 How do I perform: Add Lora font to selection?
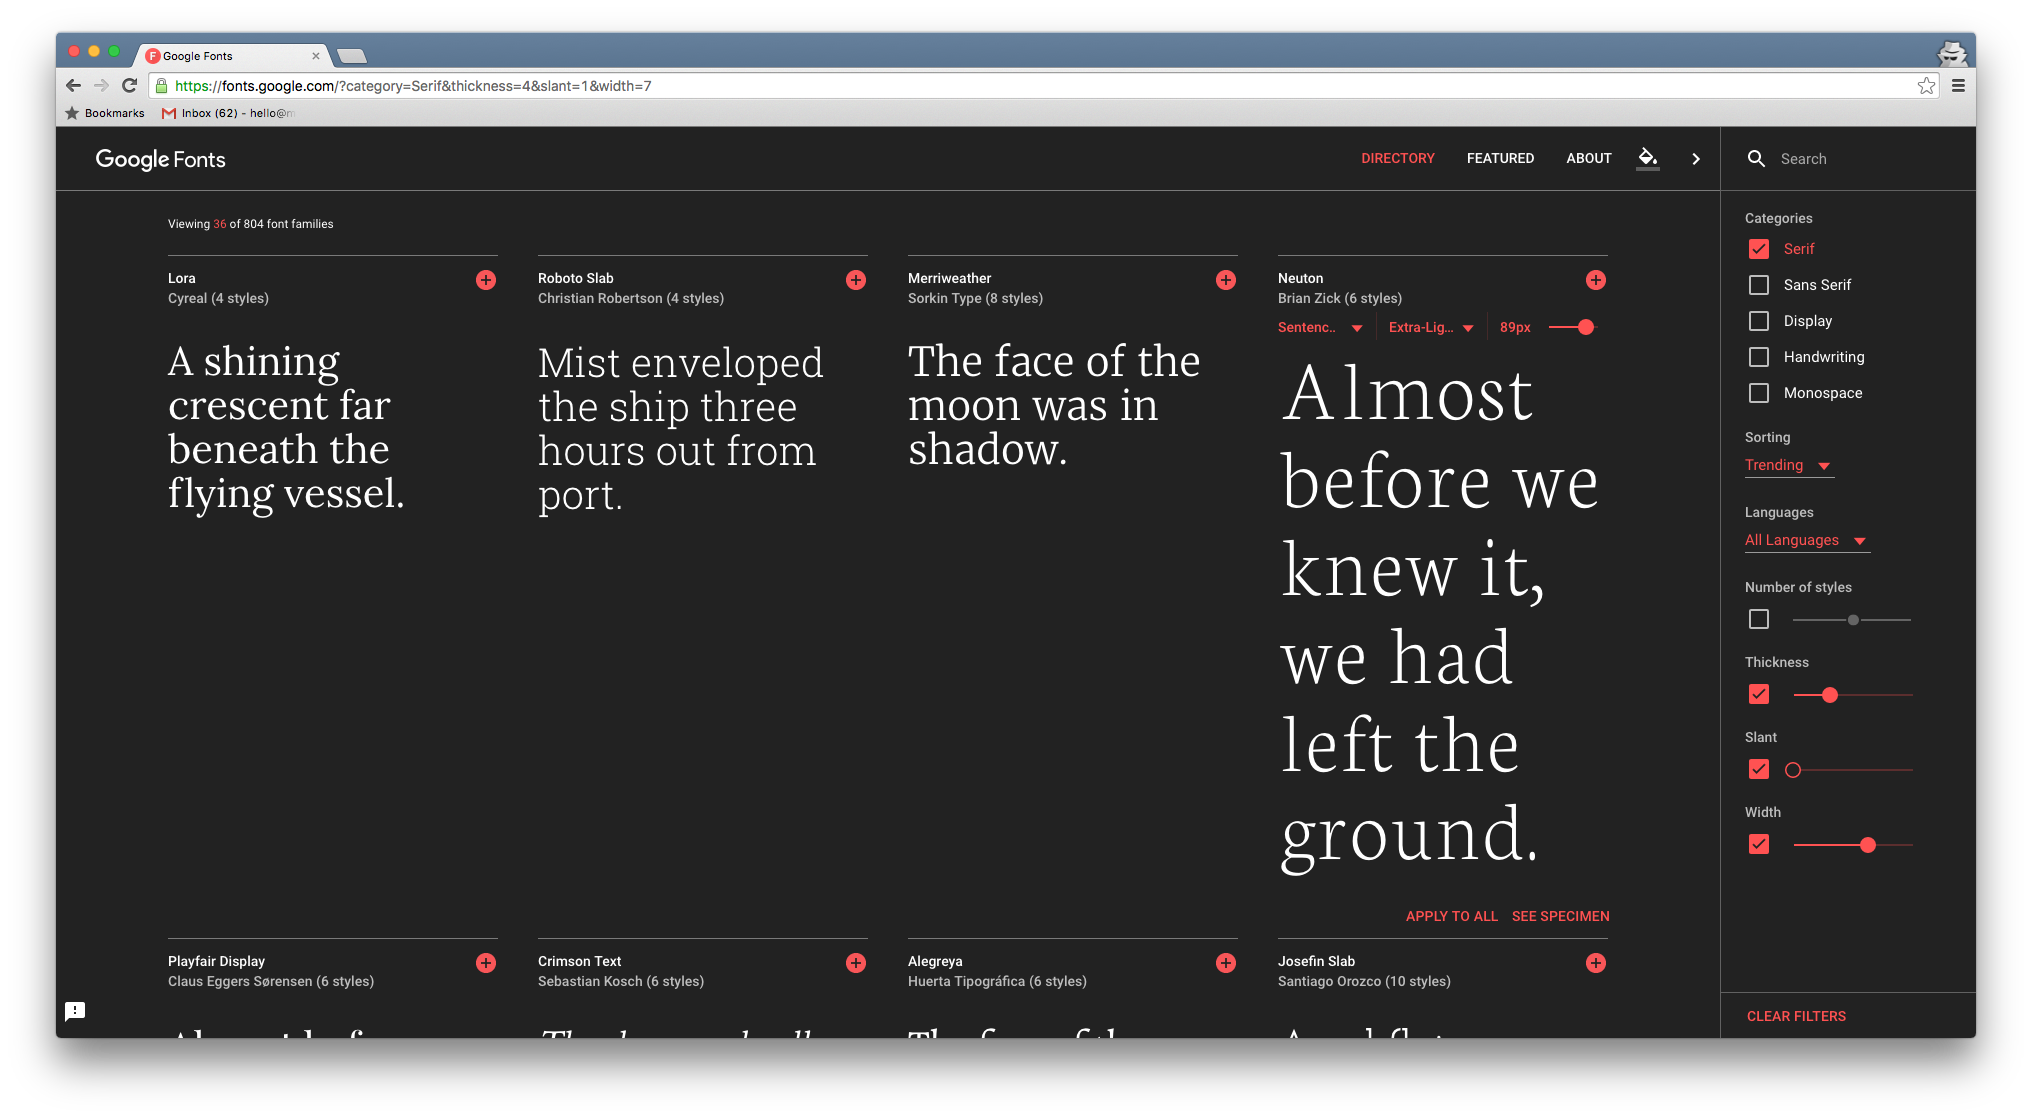pos(486,280)
